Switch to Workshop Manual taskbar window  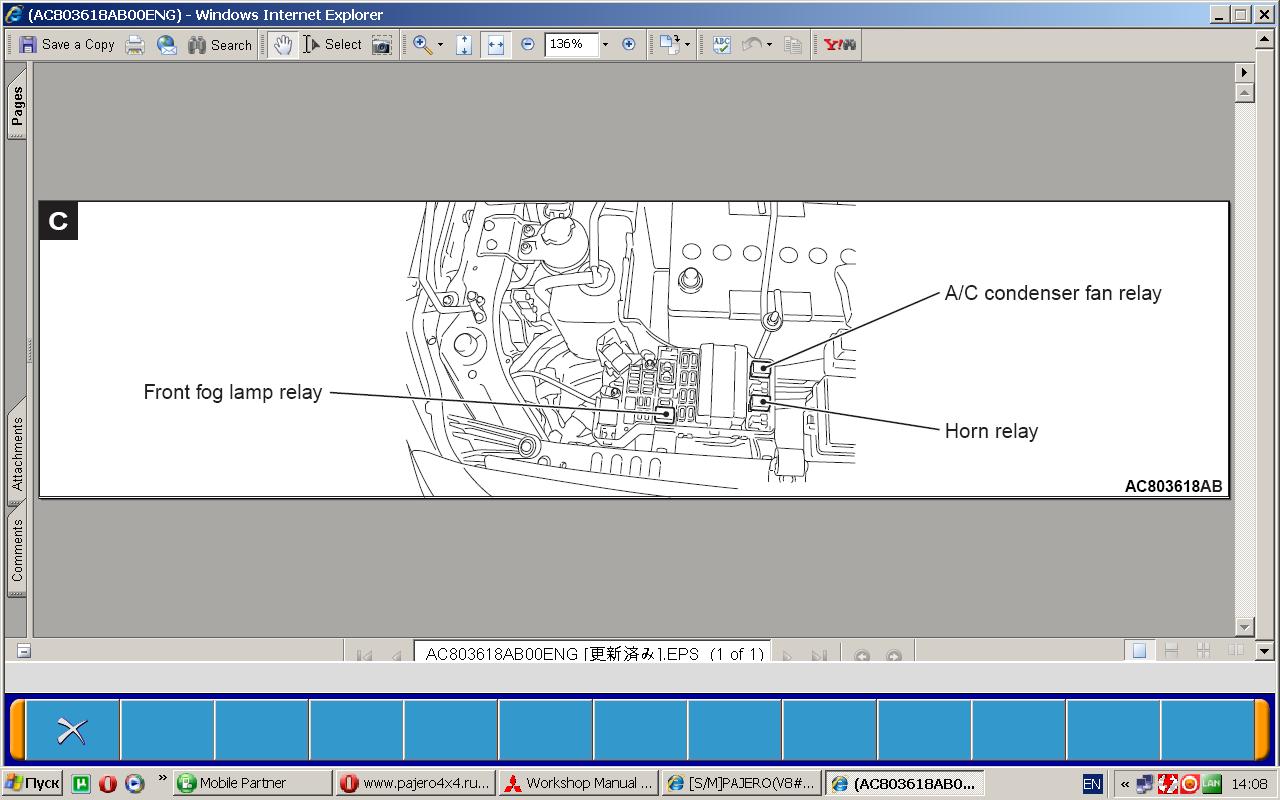(579, 783)
